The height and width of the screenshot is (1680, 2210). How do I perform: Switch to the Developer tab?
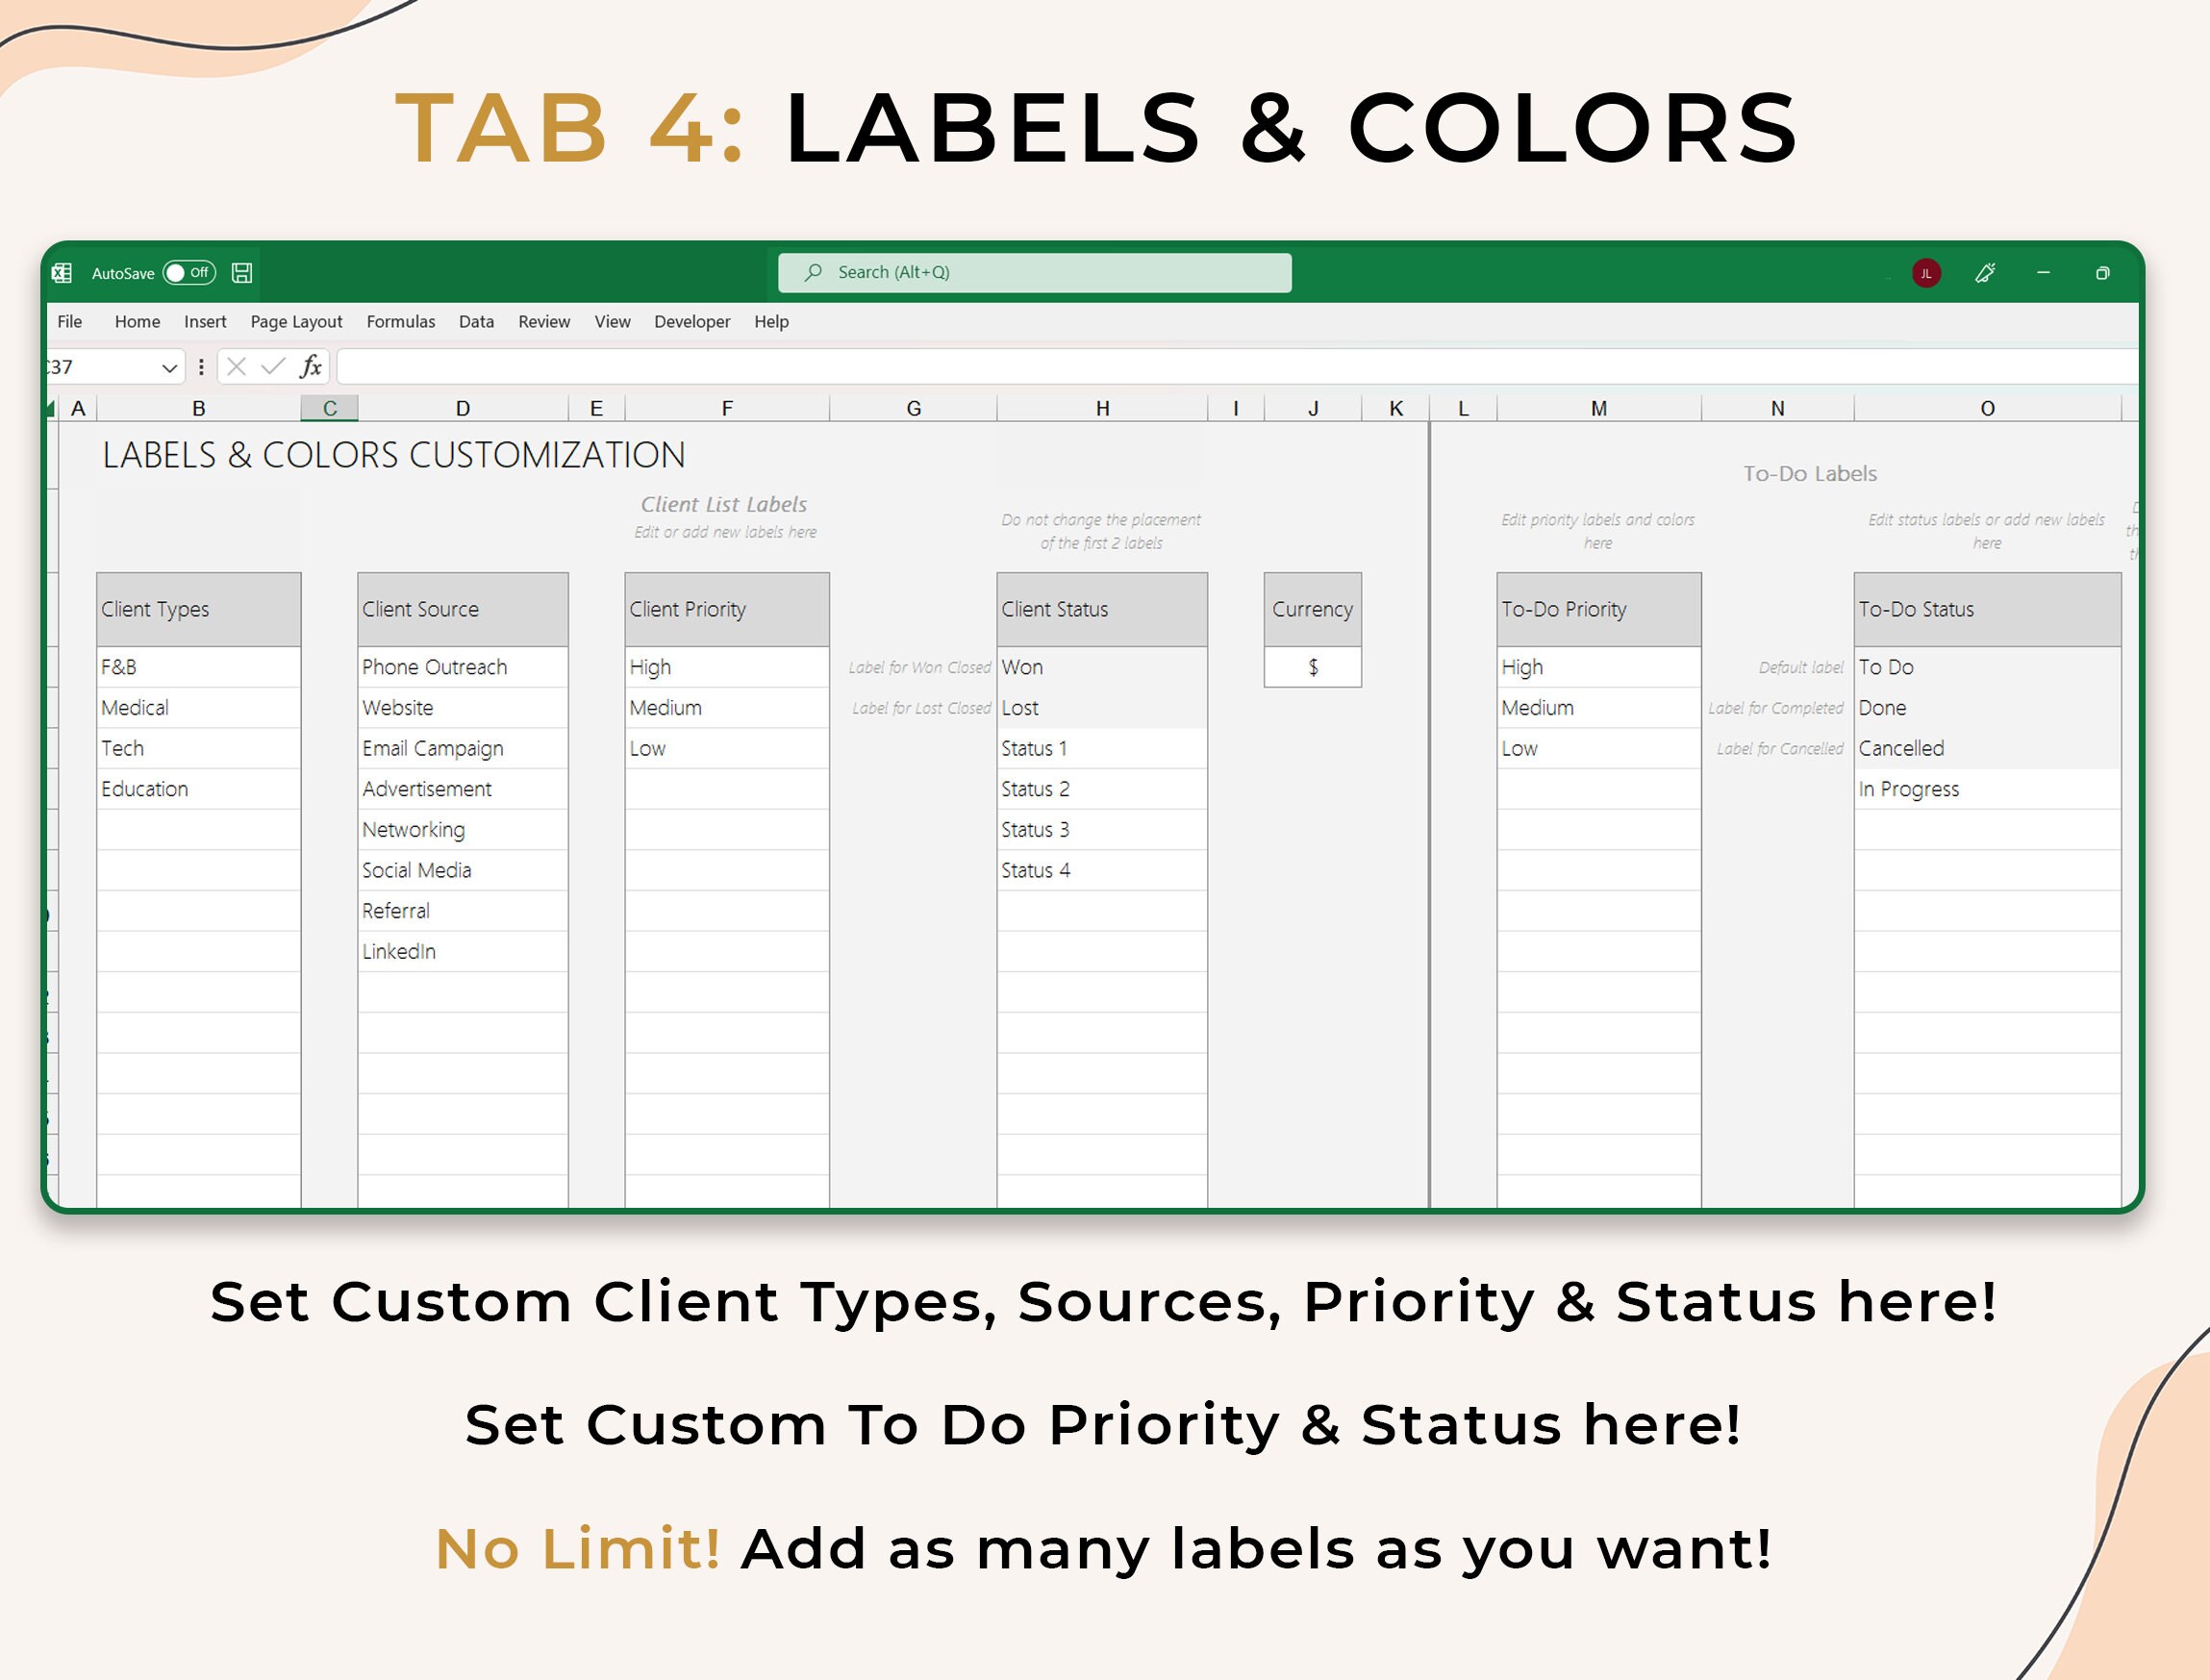[x=691, y=321]
